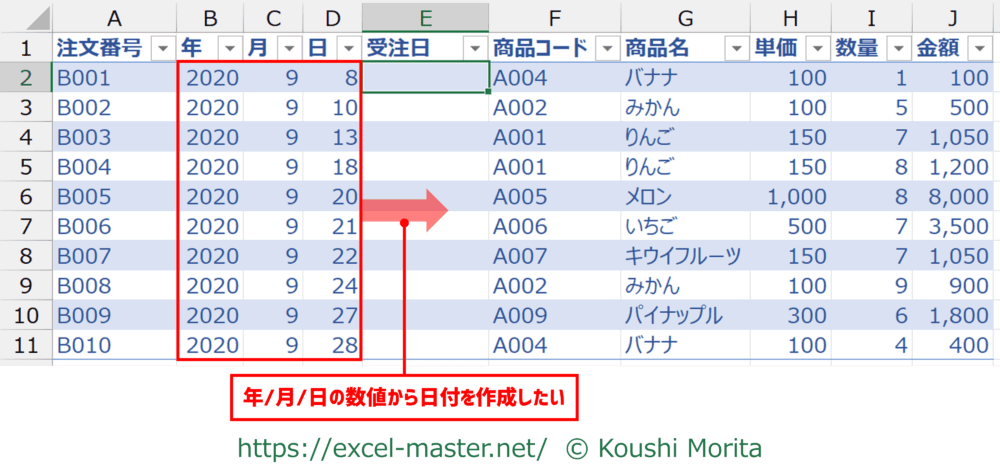Open the 日 column filter dropdown

pyautogui.click(x=347, y=49)
